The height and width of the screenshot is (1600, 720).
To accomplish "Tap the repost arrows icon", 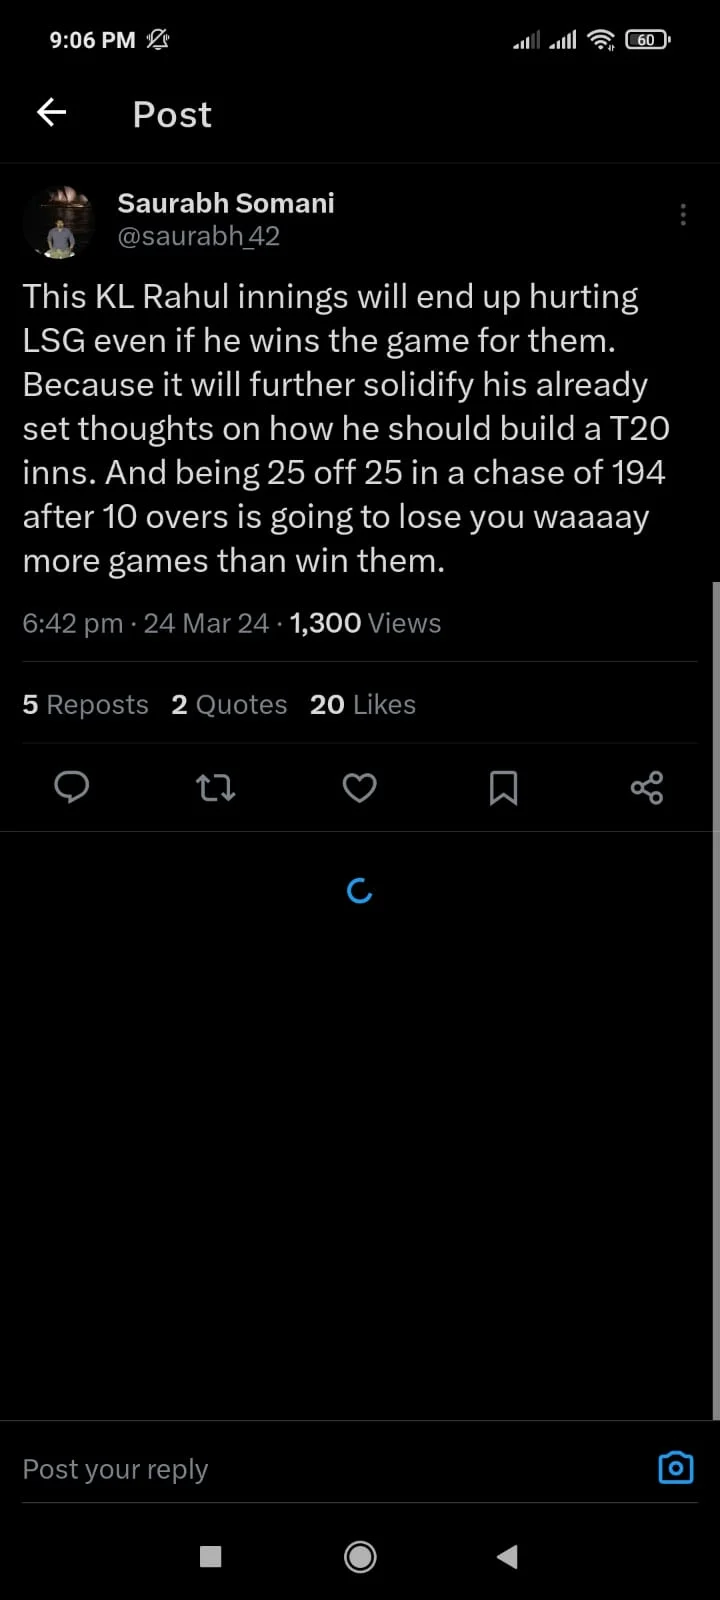I will coord(215,788).
